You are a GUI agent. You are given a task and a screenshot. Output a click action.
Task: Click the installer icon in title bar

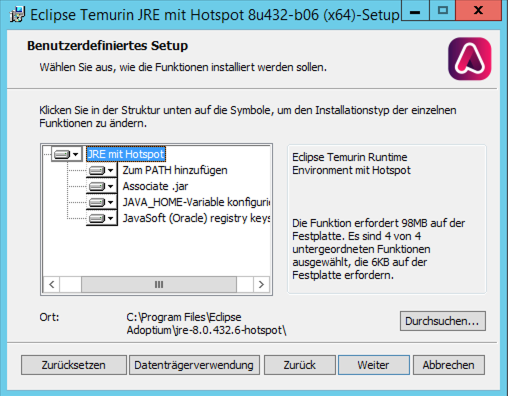coord(17,15)
